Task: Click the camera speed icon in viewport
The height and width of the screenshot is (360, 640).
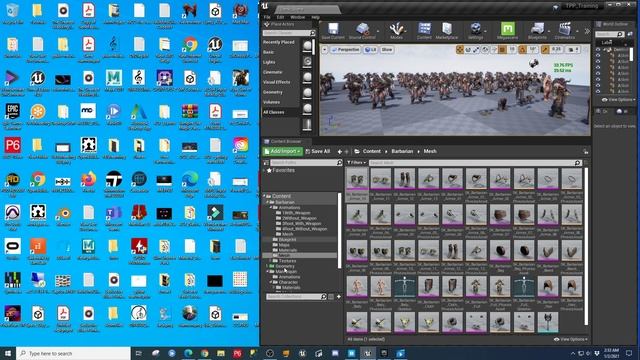Action: (572, 49)
